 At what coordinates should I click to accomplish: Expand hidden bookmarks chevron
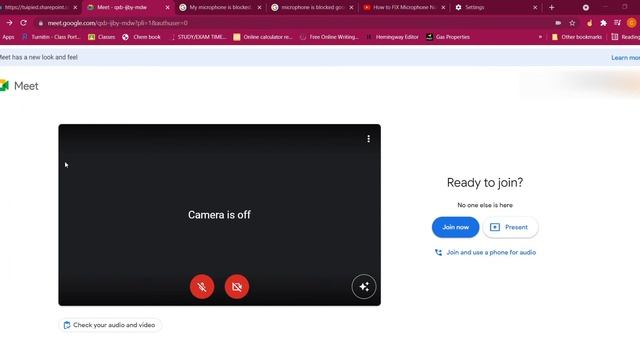pos(540,37)
